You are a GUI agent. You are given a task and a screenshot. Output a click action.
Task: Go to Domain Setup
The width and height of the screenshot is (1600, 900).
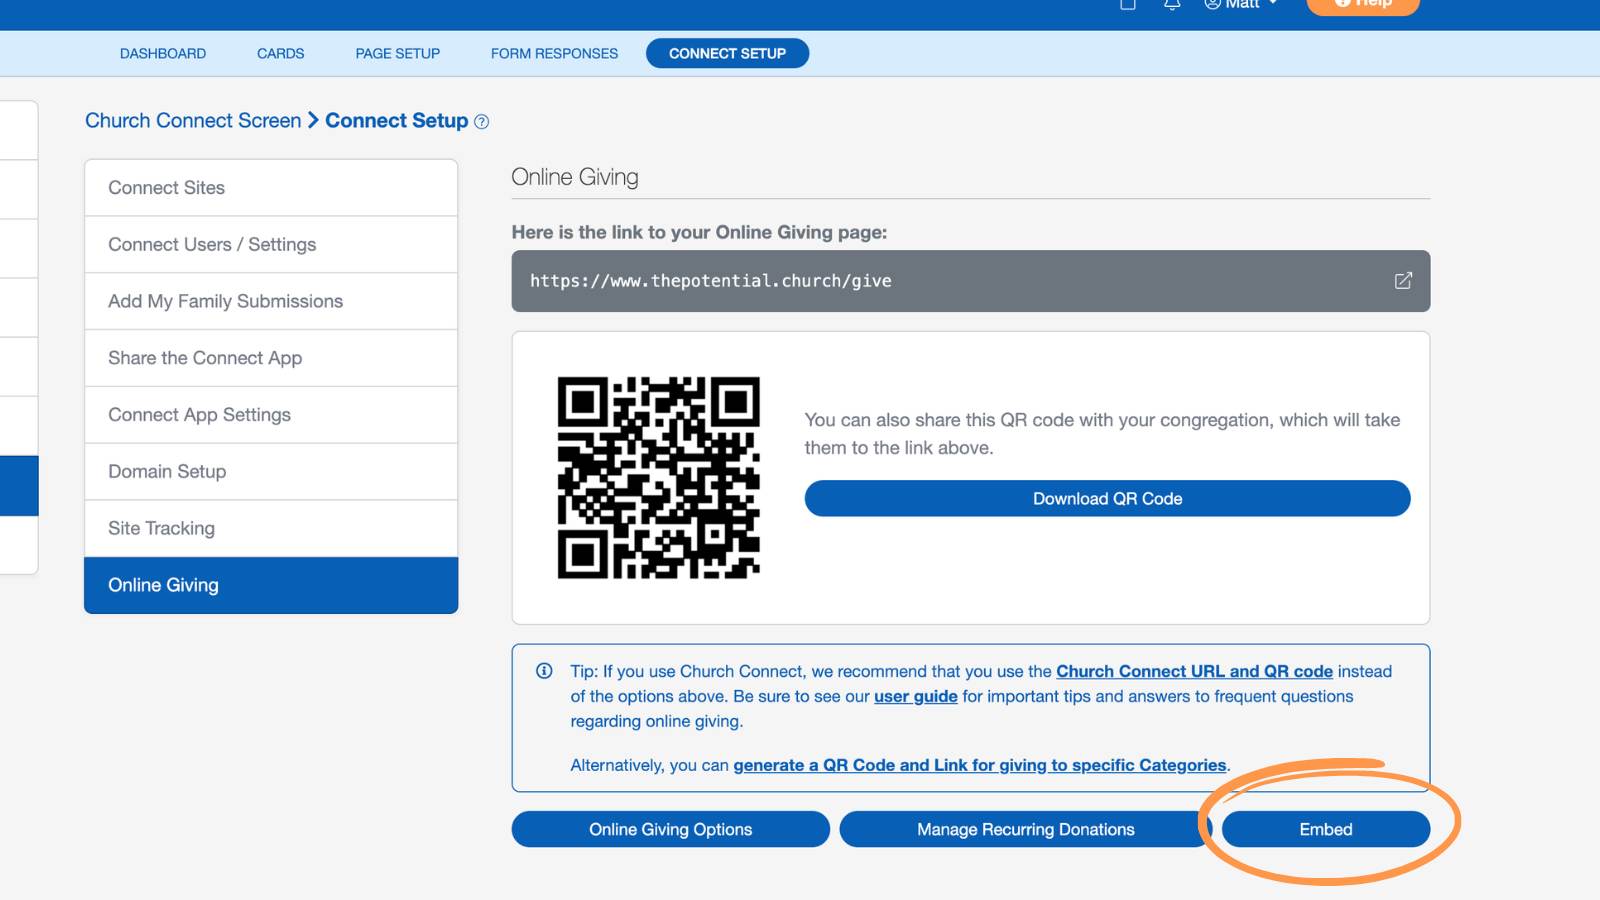tap(271, 471)
